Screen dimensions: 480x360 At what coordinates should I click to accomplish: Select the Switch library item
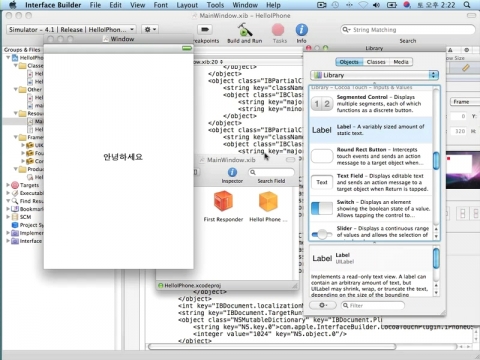point(371,209)
